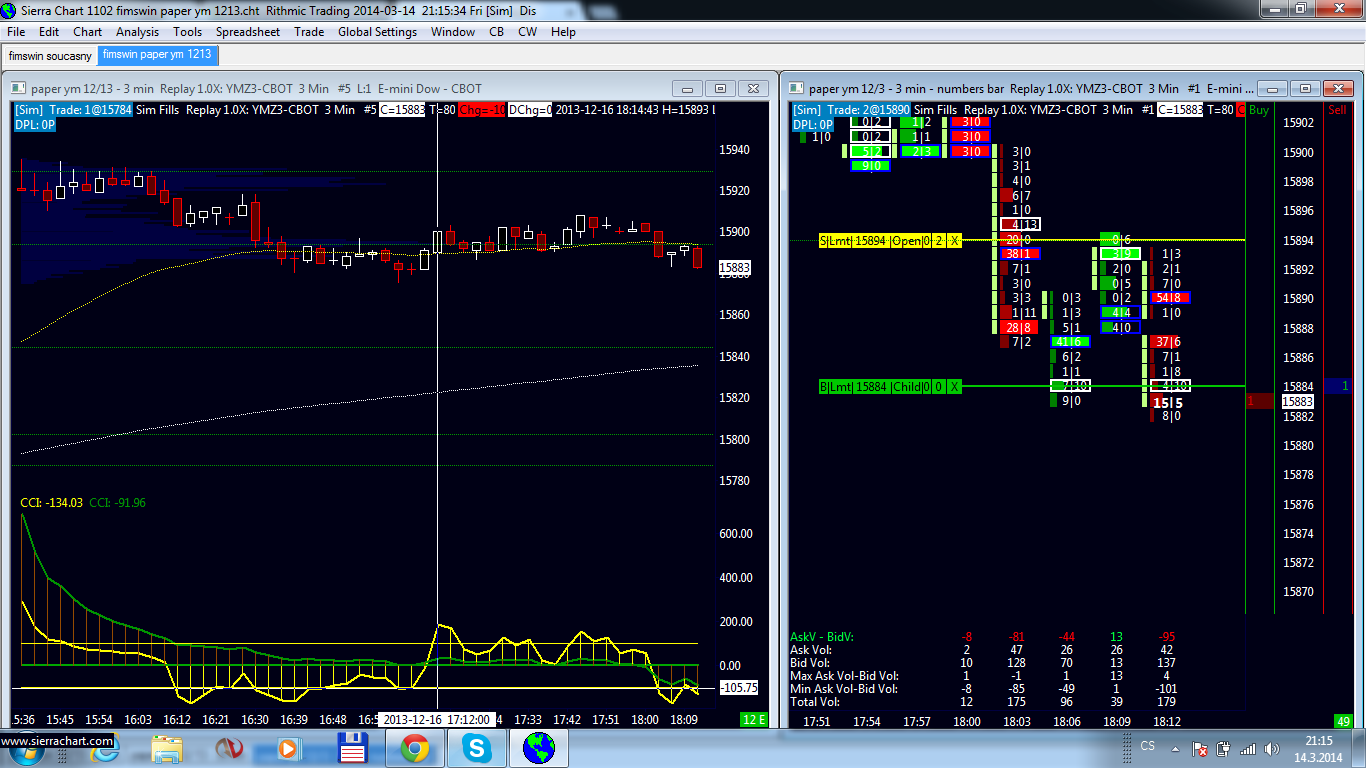Image resolution: width=1366 pixels, height=768 pixels.
Task: Open Skype from the taskbar
Action: (x=477, y=748)
